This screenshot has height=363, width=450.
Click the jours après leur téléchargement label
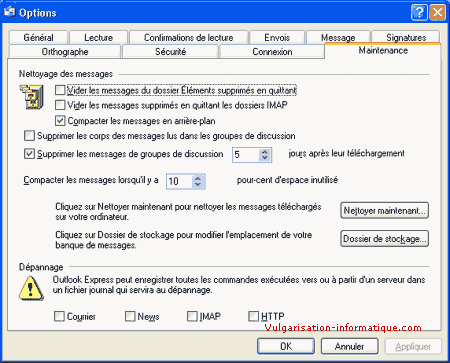click(x=347, y=153)
